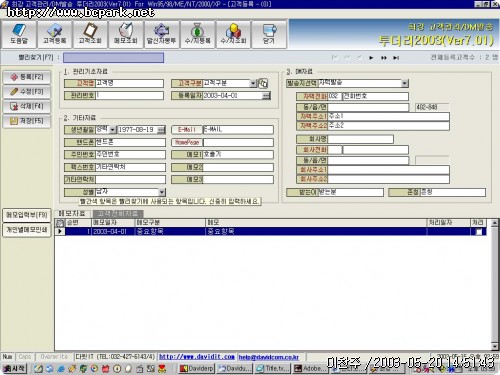
Task: Click the 등록[F2] register button
Action: click(27, 77)
